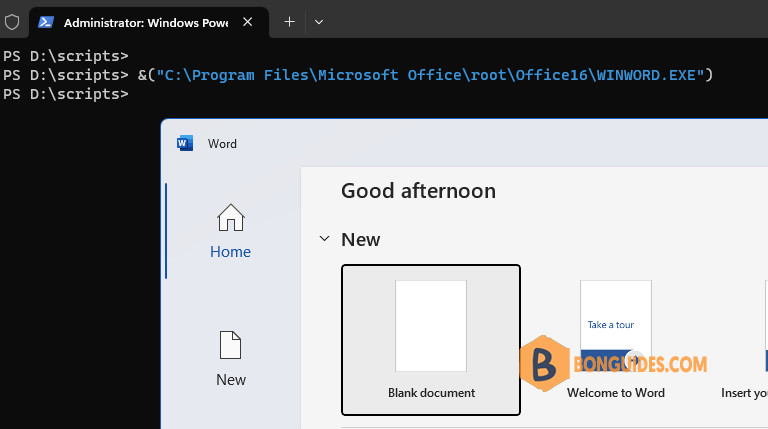The height and width of the screenshot is (429, 768).
Task: Open the Welcome to Word tour template
Action: coord(616,340)
